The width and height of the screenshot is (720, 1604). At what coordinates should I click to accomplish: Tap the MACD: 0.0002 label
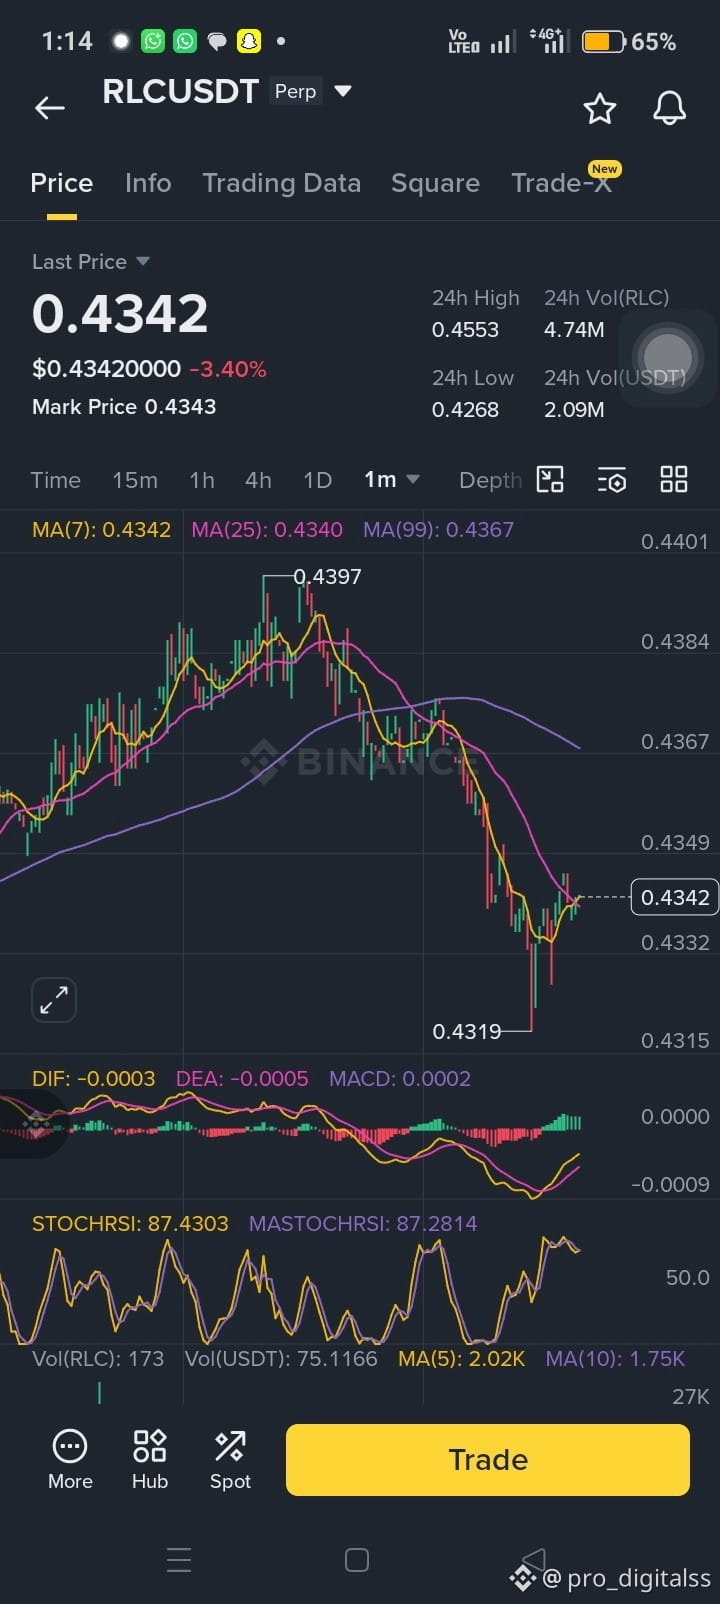[x=400, y=1079]
